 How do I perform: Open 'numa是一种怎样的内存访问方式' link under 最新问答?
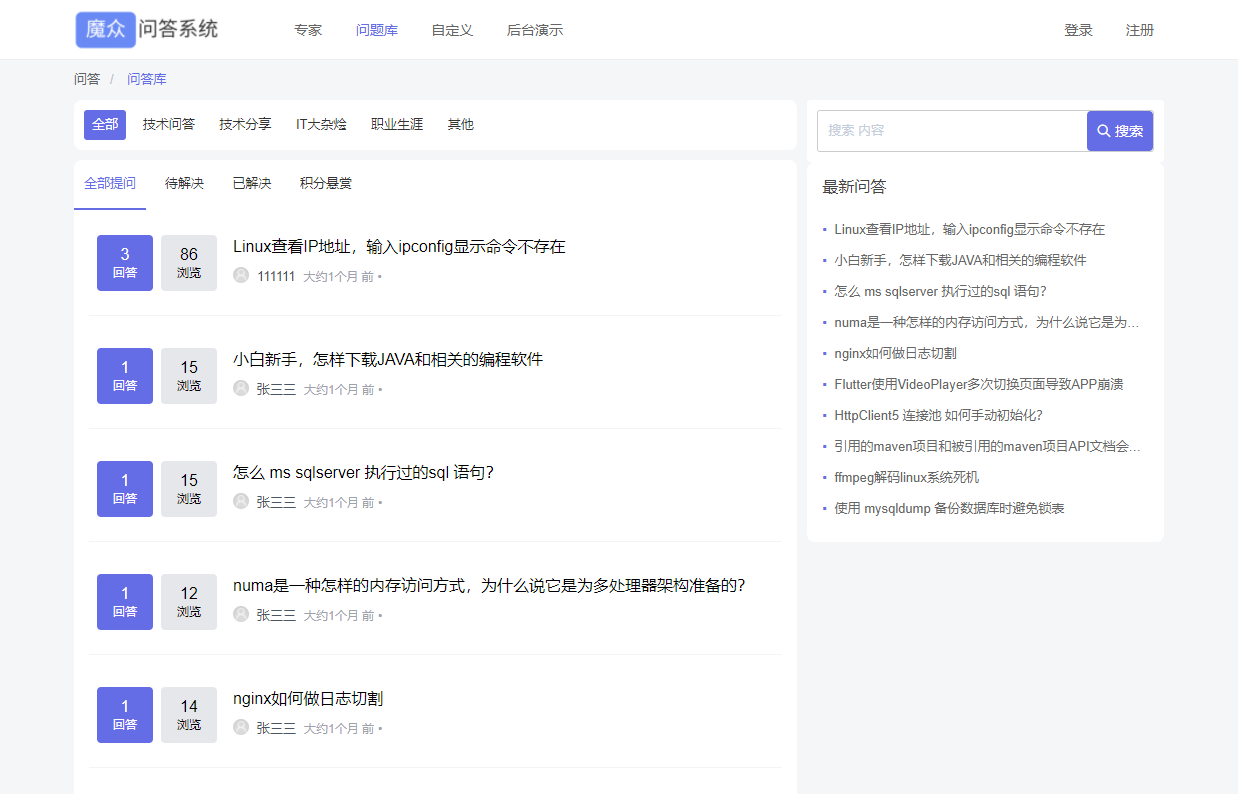click(x=988, y=322)
